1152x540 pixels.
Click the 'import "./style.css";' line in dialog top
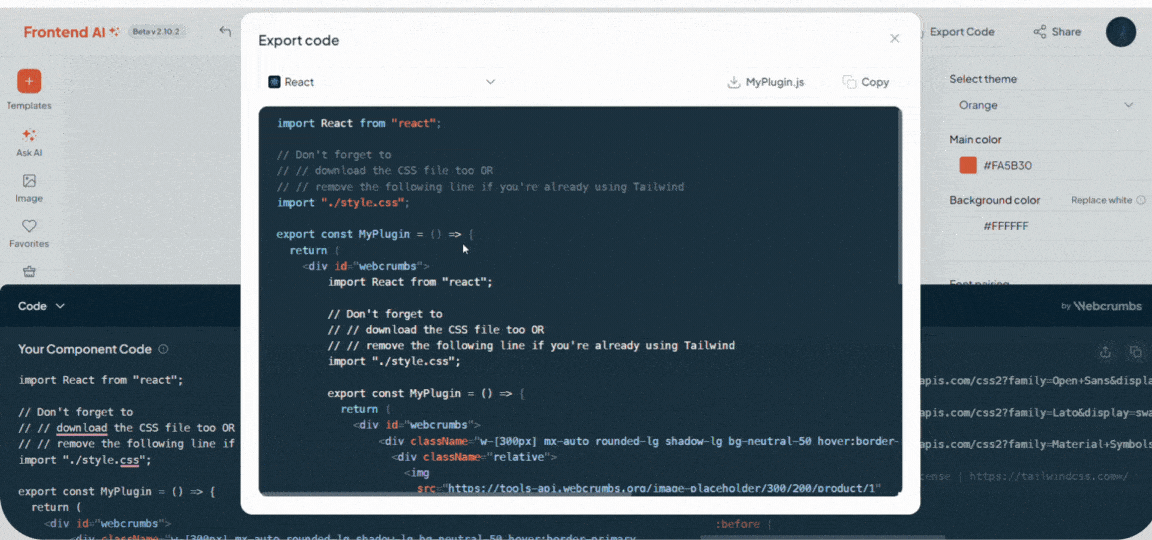point(343,203)
